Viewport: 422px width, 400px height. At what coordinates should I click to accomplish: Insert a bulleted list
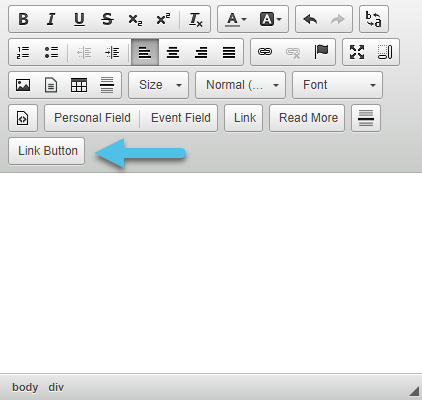click(x=51, y=52)
